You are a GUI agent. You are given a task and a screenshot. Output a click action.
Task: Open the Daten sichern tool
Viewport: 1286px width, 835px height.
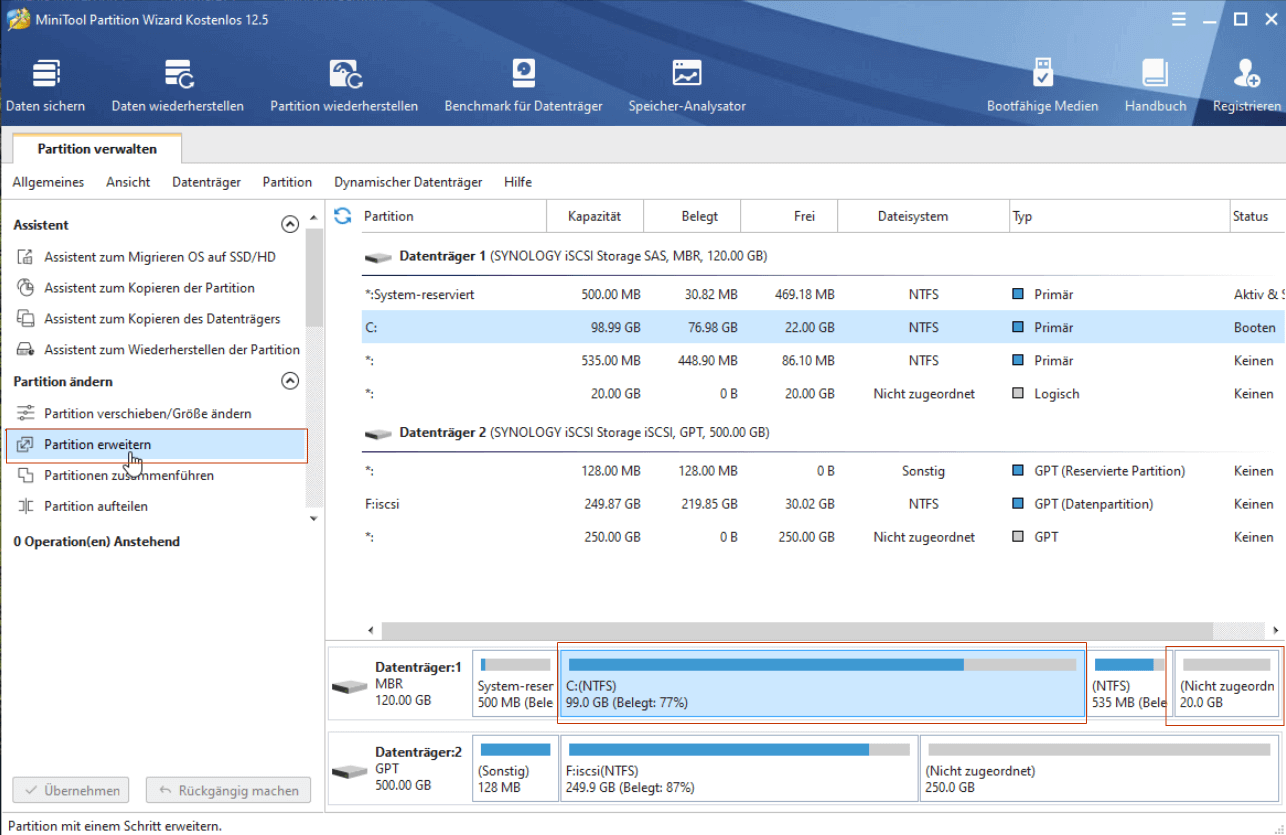(x=46, y=86)
